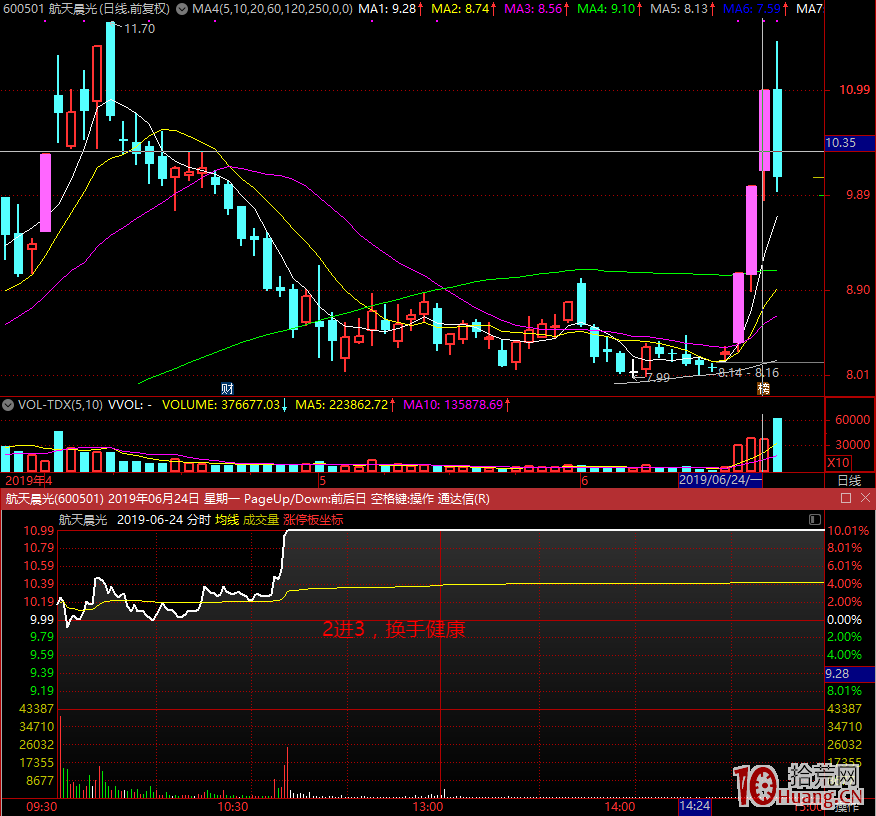Select the yellow 均线 legend label
This screenshot has width=876, height=816.
[x=227, y=520]
